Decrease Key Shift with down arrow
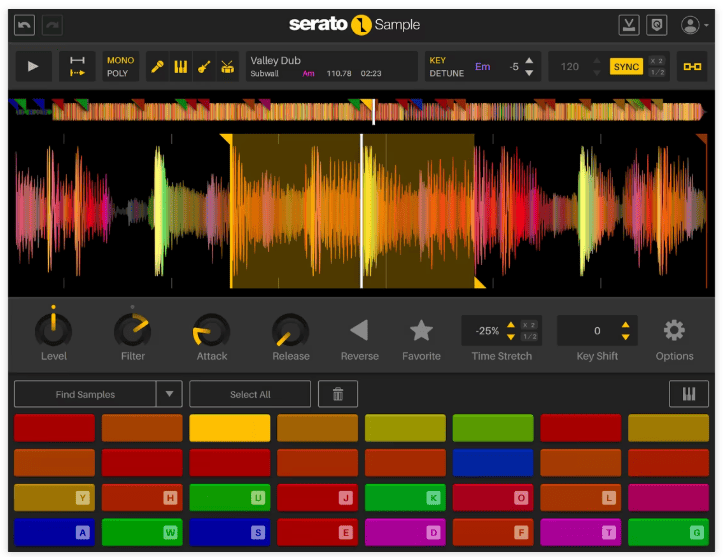This screenshot has width=723, height=557. click(625, 337)
